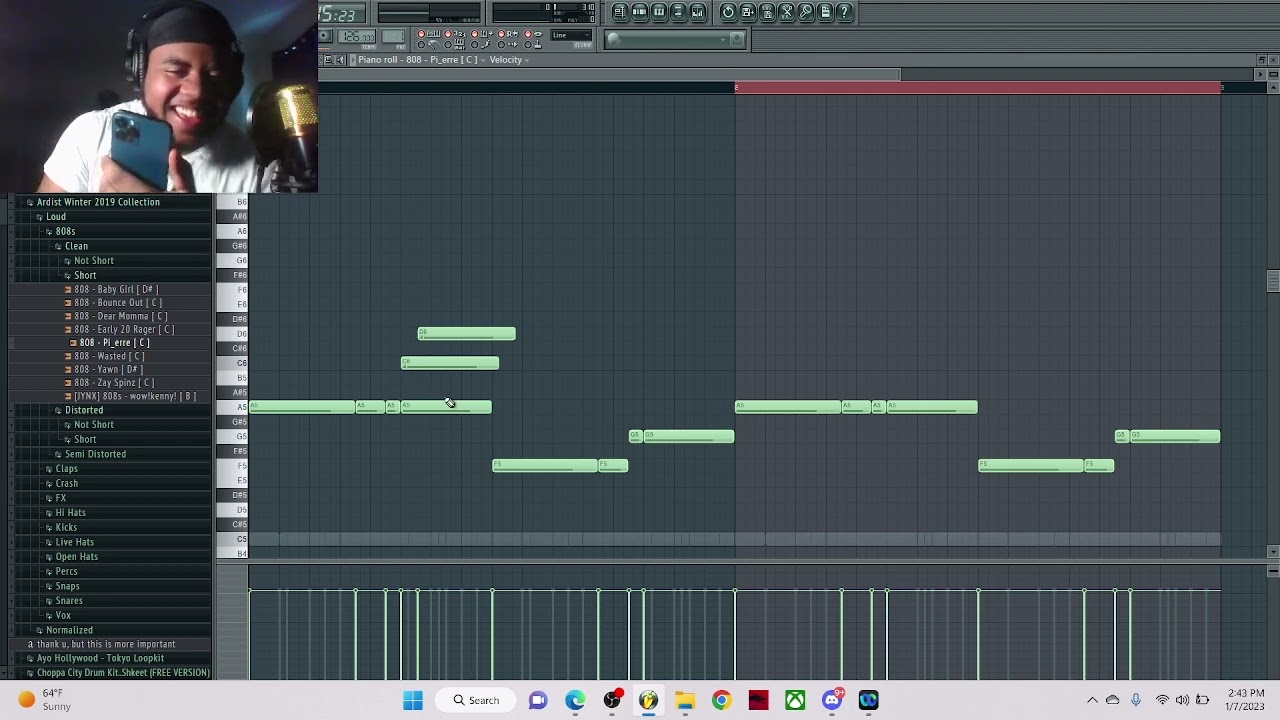1280x720 pixels.
Task: Open Google Chrome from the taskbar
Action: coord(721,700)
